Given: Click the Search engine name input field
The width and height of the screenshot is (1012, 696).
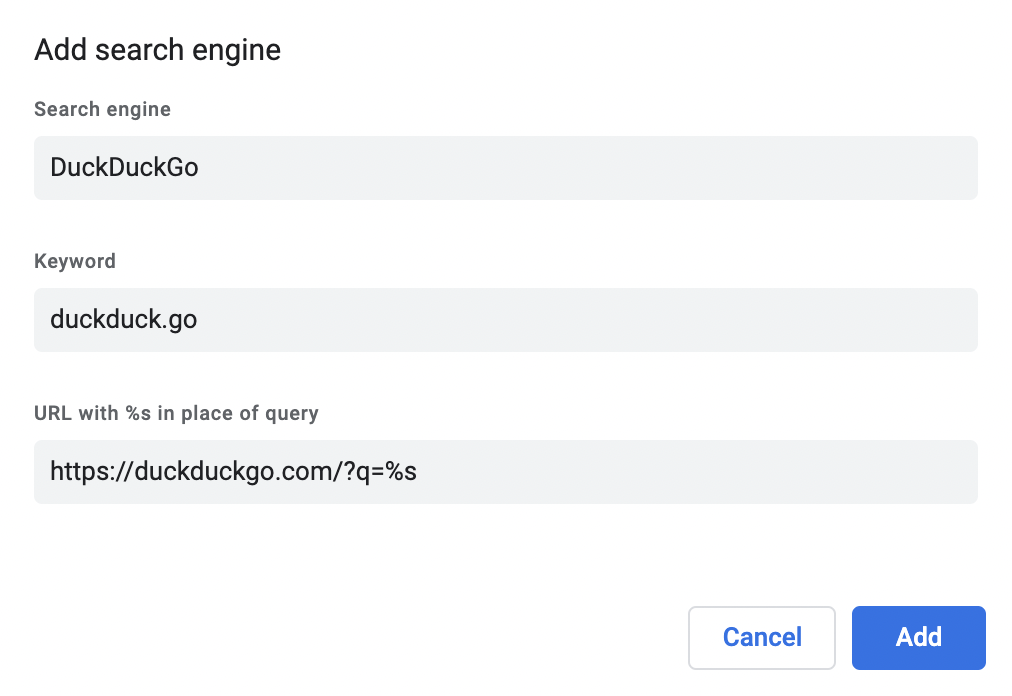Looking at the screenshot, I should point(506,167).
